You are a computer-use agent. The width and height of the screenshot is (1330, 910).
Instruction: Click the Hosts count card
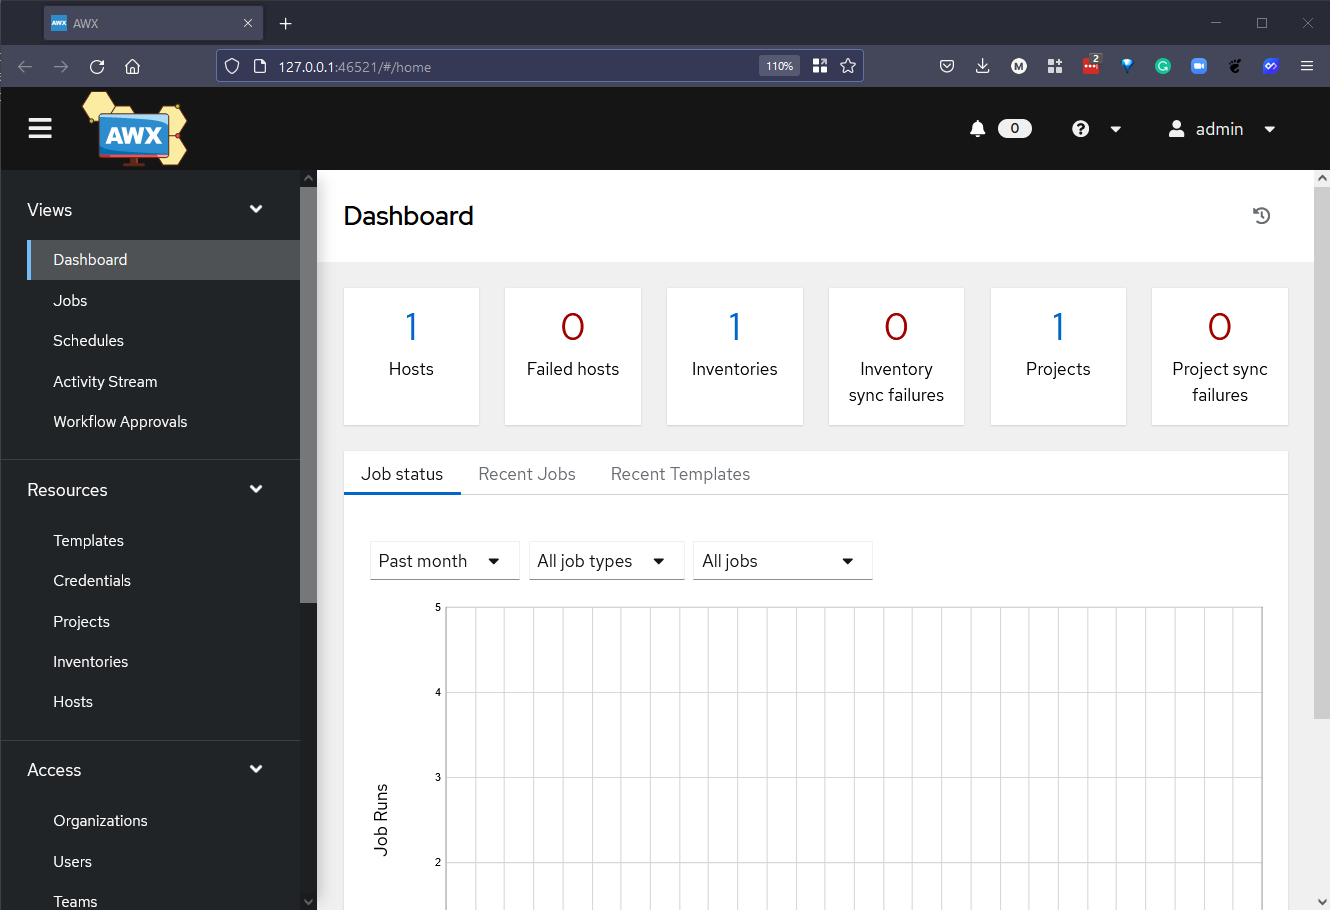click(x=411, y=356)
